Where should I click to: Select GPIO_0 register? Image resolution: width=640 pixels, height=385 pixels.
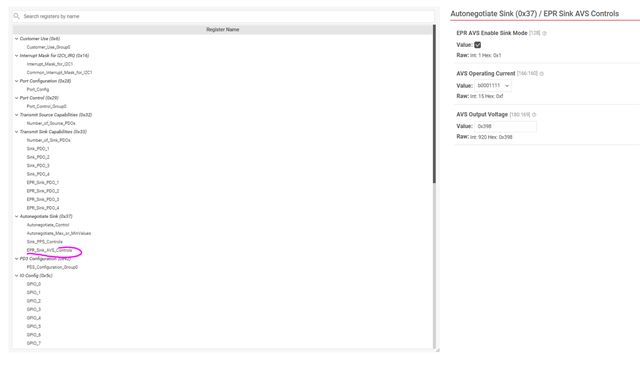(34, 284)
